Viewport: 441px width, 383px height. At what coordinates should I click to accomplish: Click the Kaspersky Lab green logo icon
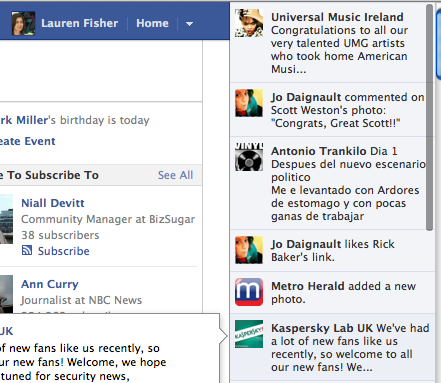249,334
